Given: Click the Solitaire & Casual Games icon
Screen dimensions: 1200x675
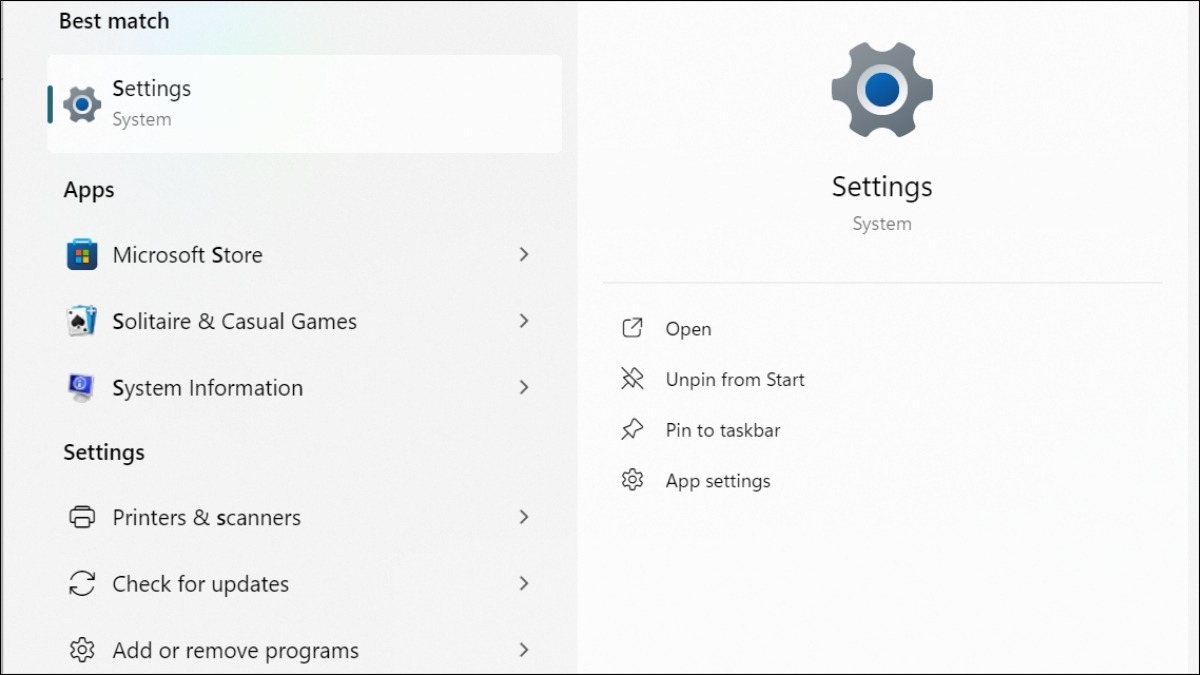Looking at the screenshot, I should click(82, 321).
